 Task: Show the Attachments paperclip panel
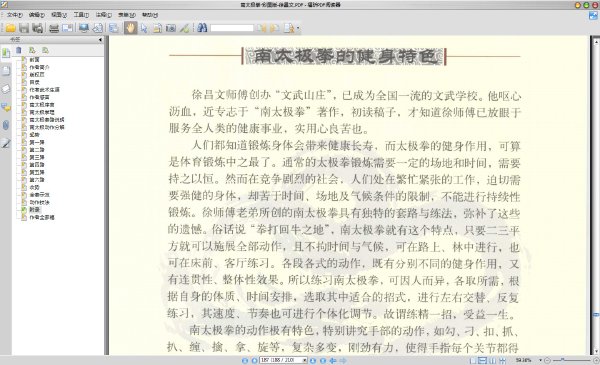6,125
